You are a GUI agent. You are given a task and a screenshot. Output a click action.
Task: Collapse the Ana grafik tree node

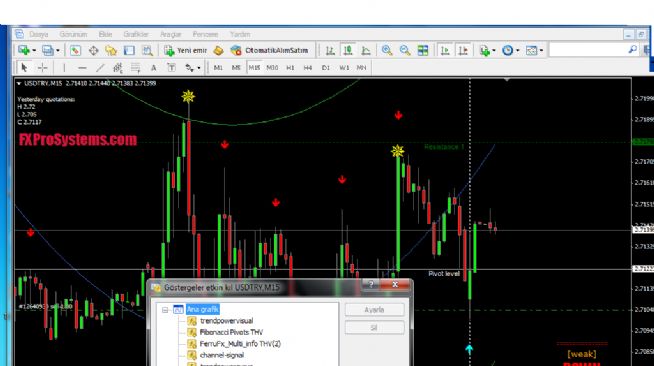tap(165, 310)
